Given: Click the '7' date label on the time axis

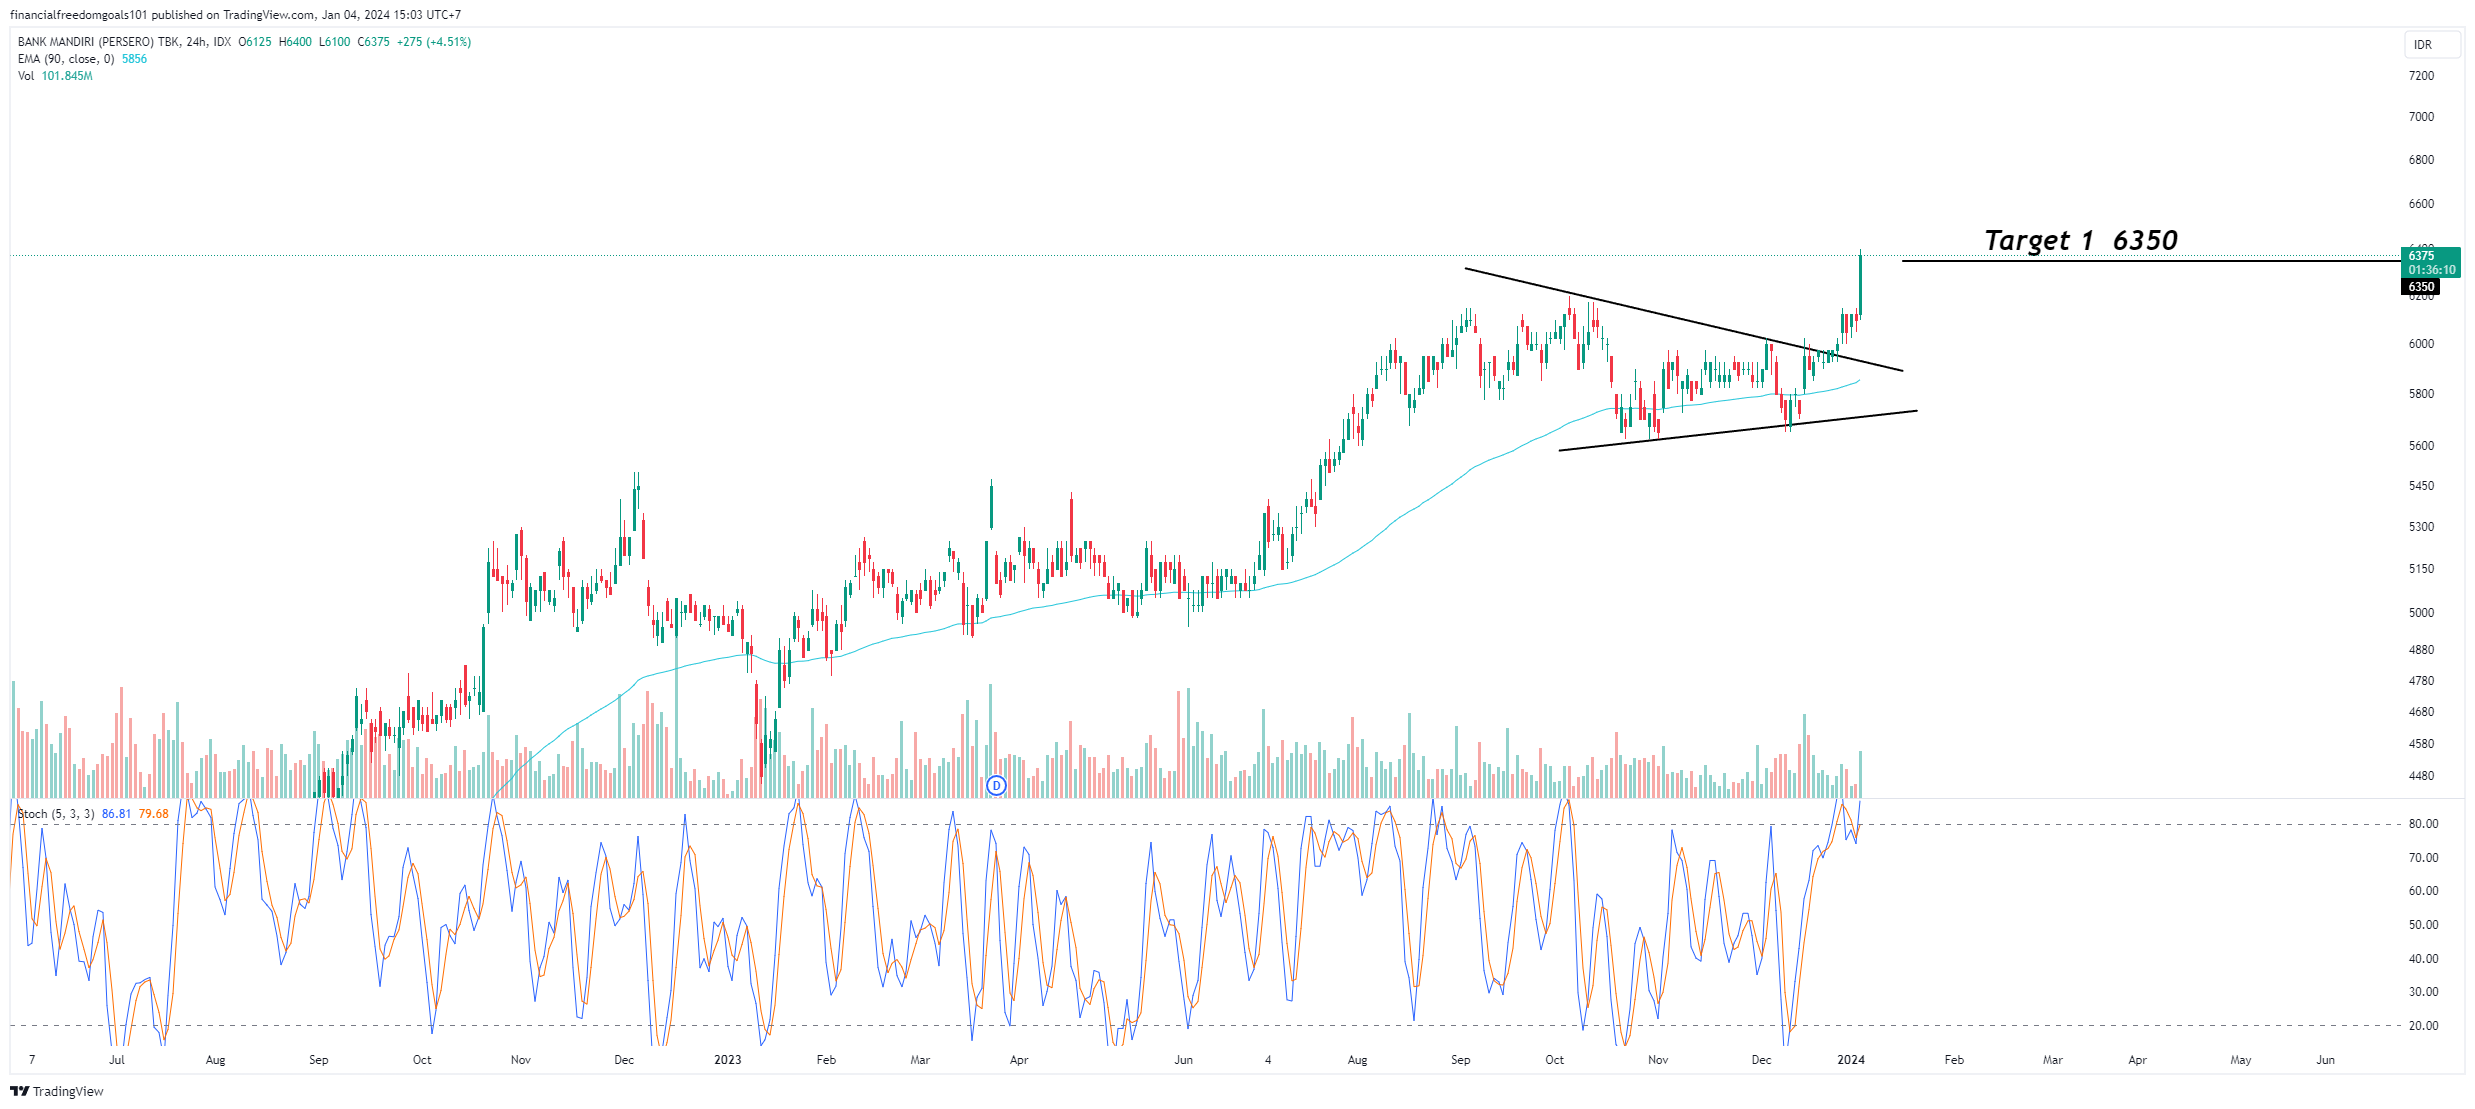Looking at the screenshot, I should pyautogui.click(x=32, y=1060).
